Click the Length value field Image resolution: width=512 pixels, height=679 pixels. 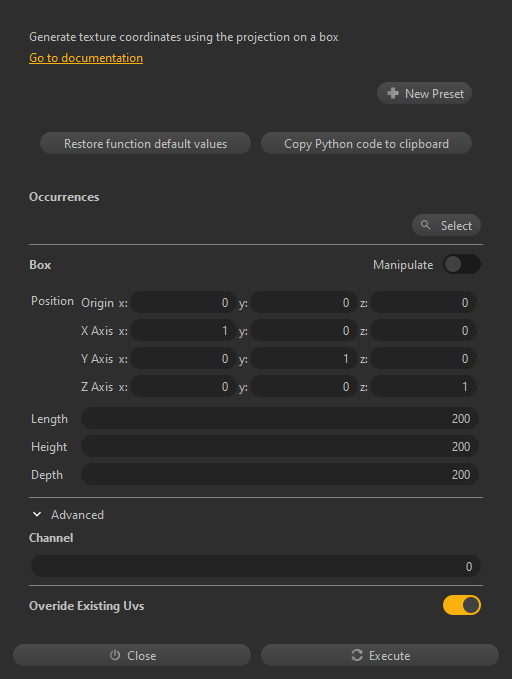(280, 418)
